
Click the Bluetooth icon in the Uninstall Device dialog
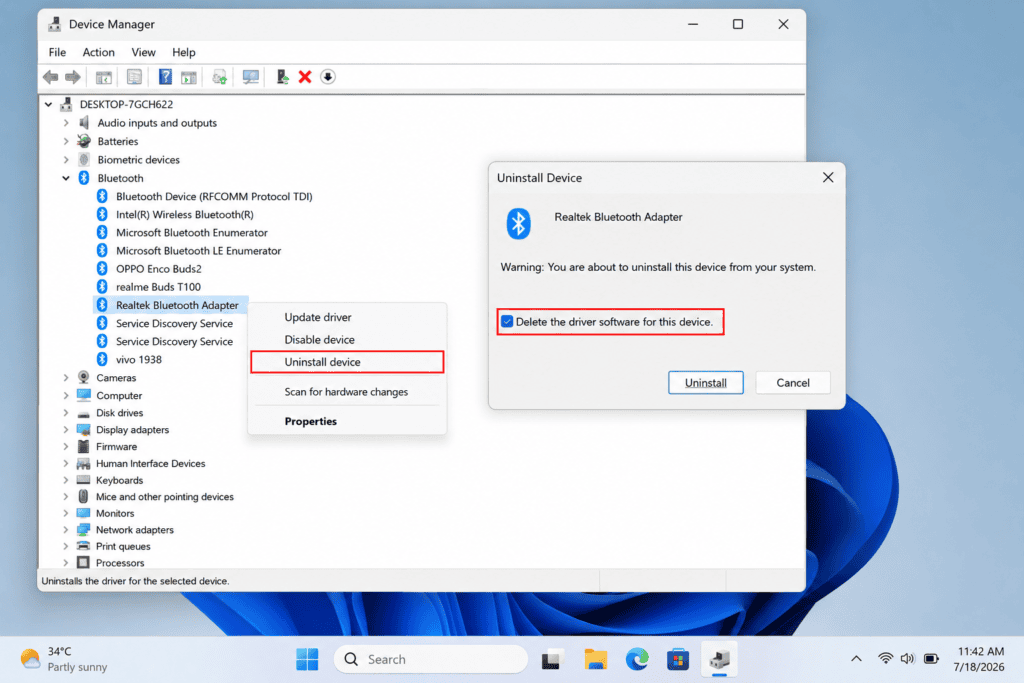519,223
